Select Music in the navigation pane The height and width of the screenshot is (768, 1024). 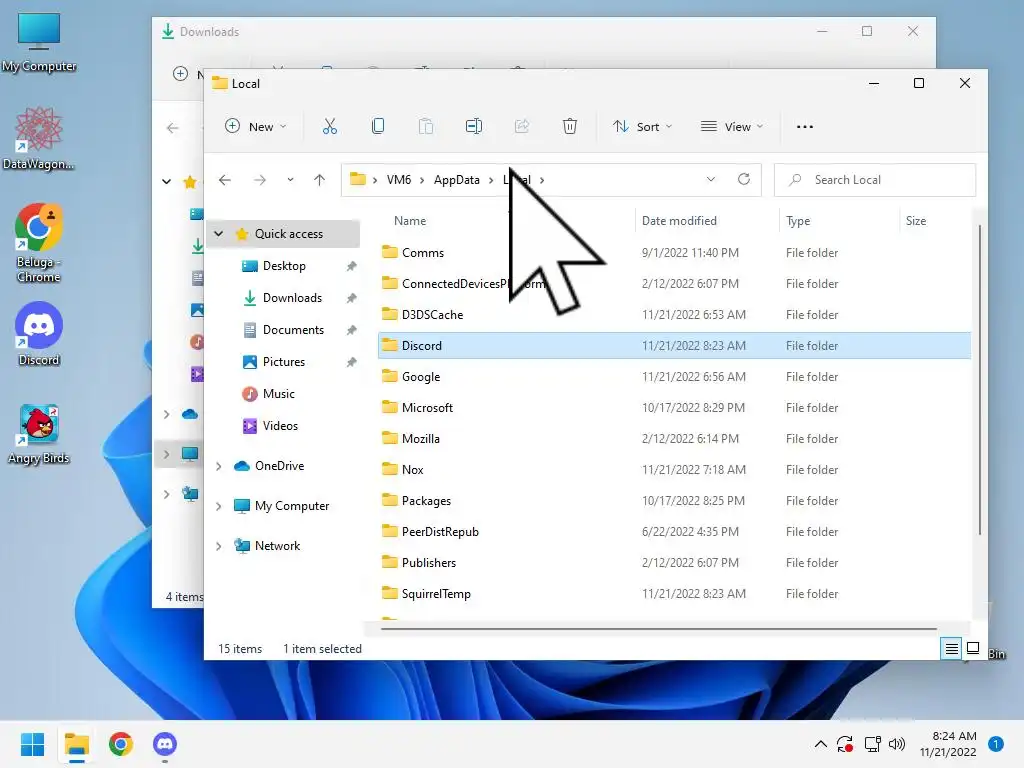[x=278, y=394]
